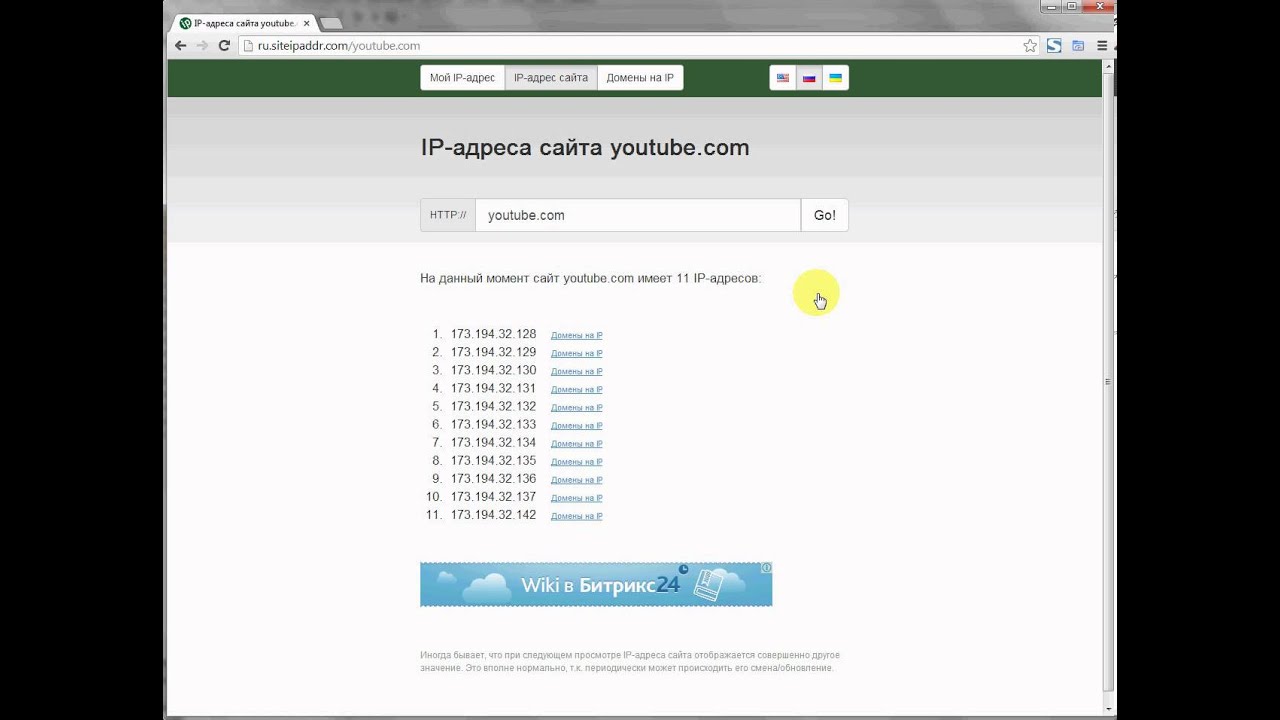Click the Go! button
Viewport: 1280px width, 720px height.
point(825,215)
